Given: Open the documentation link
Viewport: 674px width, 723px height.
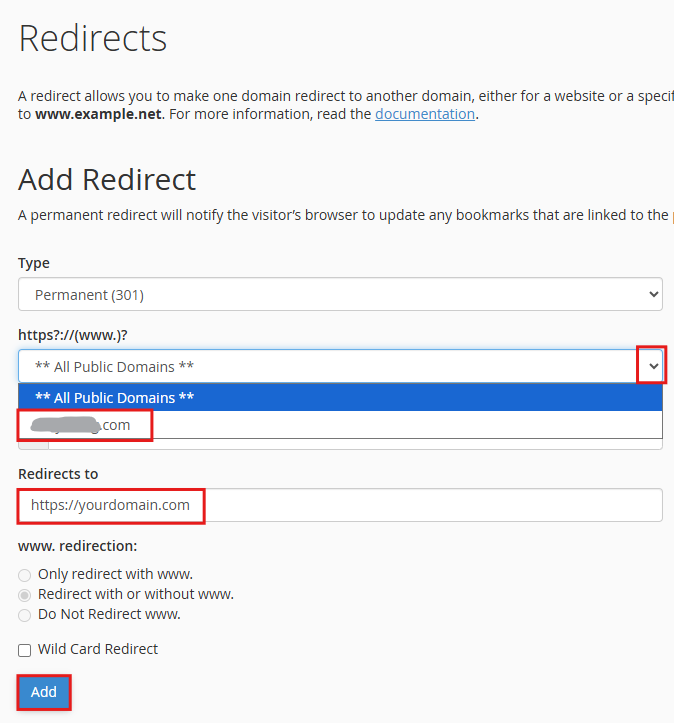Looking at the screenshot, I should tap(425, 114).
